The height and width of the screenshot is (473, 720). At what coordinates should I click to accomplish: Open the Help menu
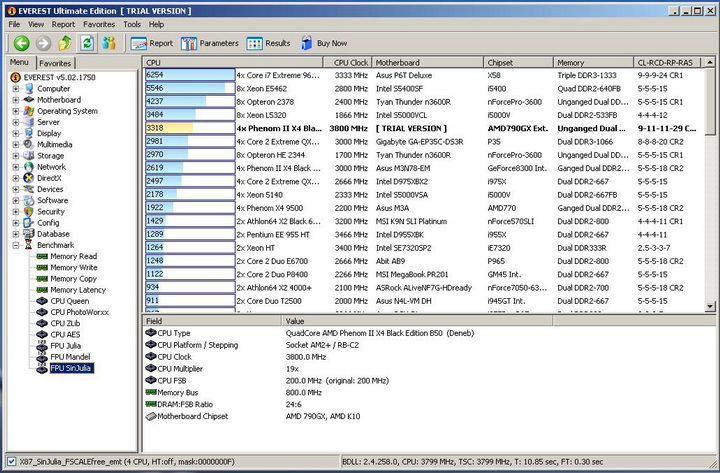156,24
